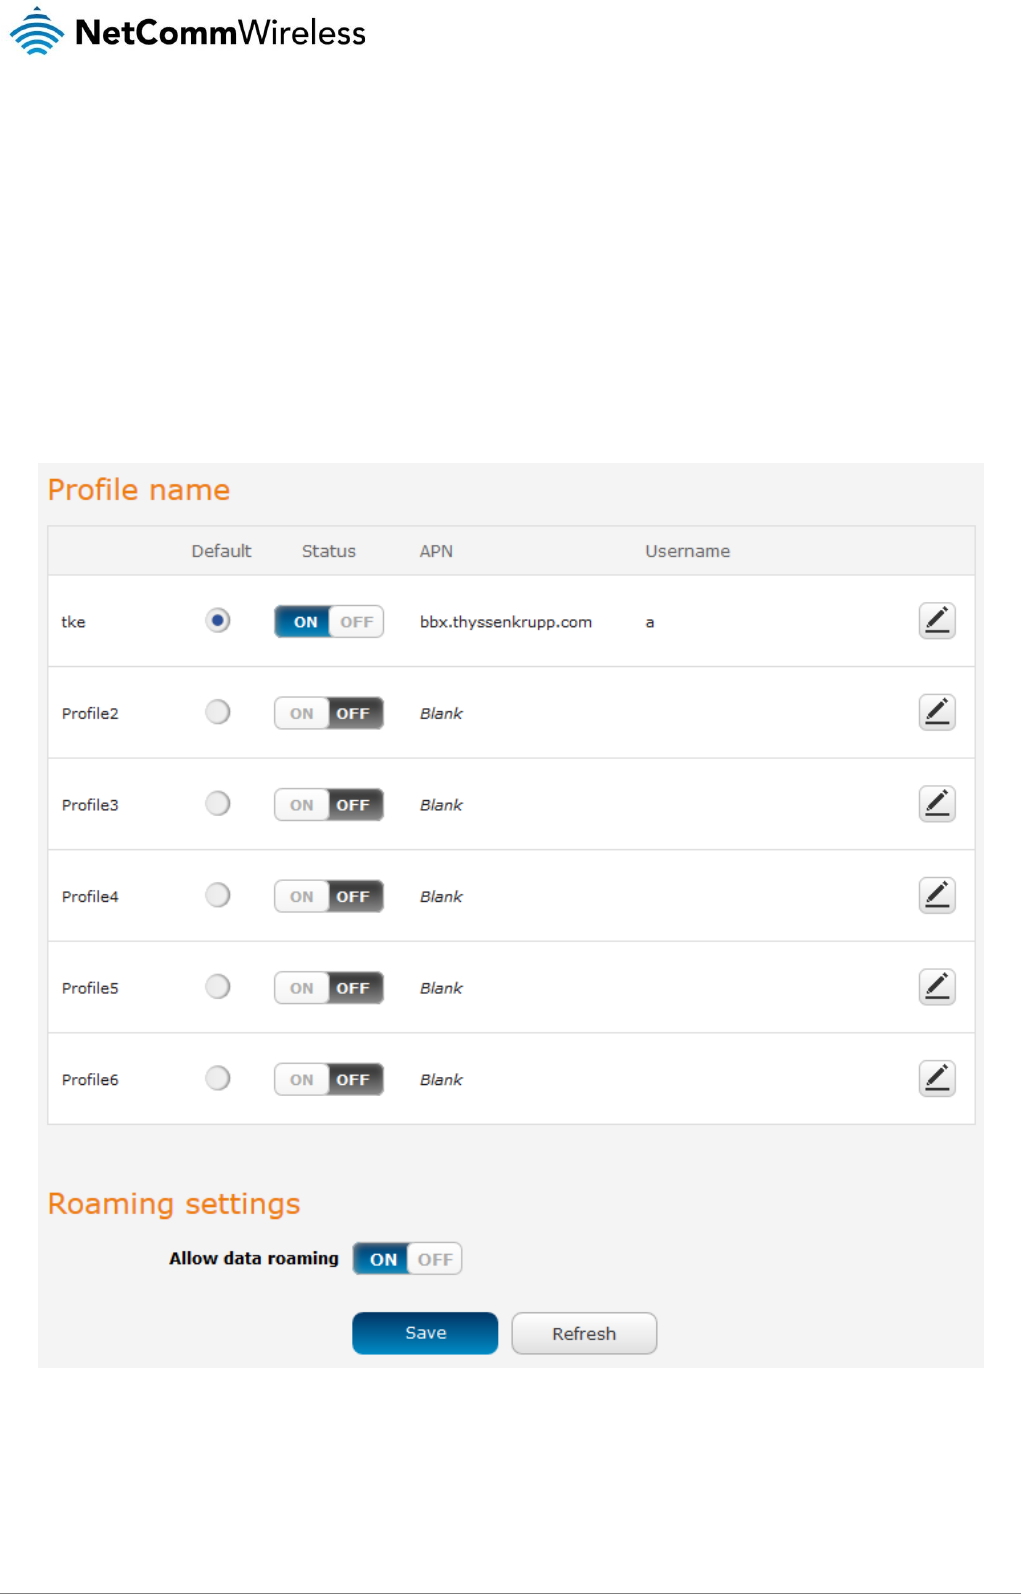The image size is (1021, 1594).
Task: Enable the Profile2 status switch
Action: [329, 713]
